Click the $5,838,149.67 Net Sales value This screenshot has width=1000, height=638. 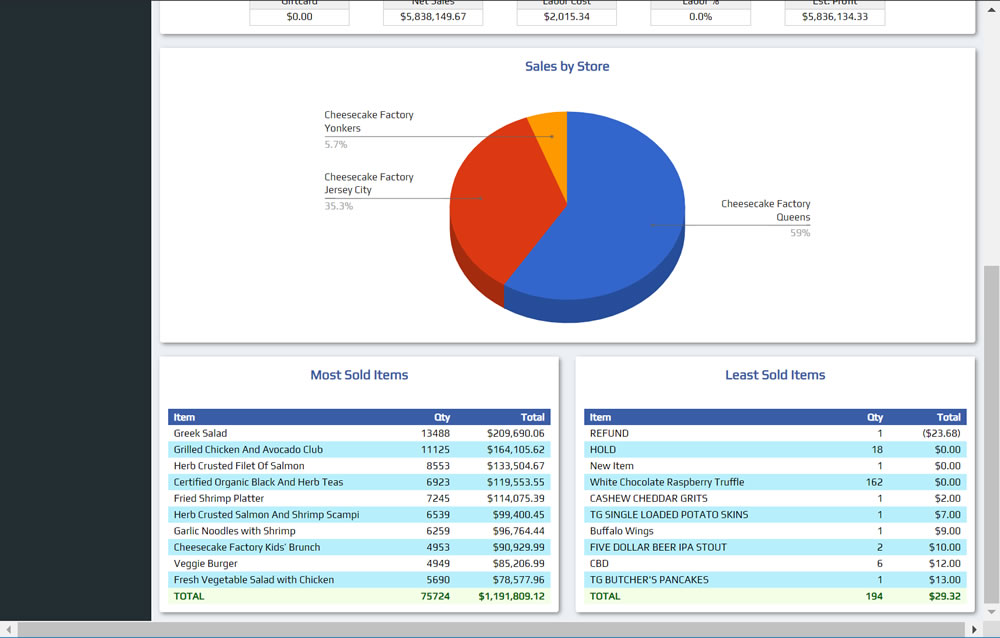point(433,17)
